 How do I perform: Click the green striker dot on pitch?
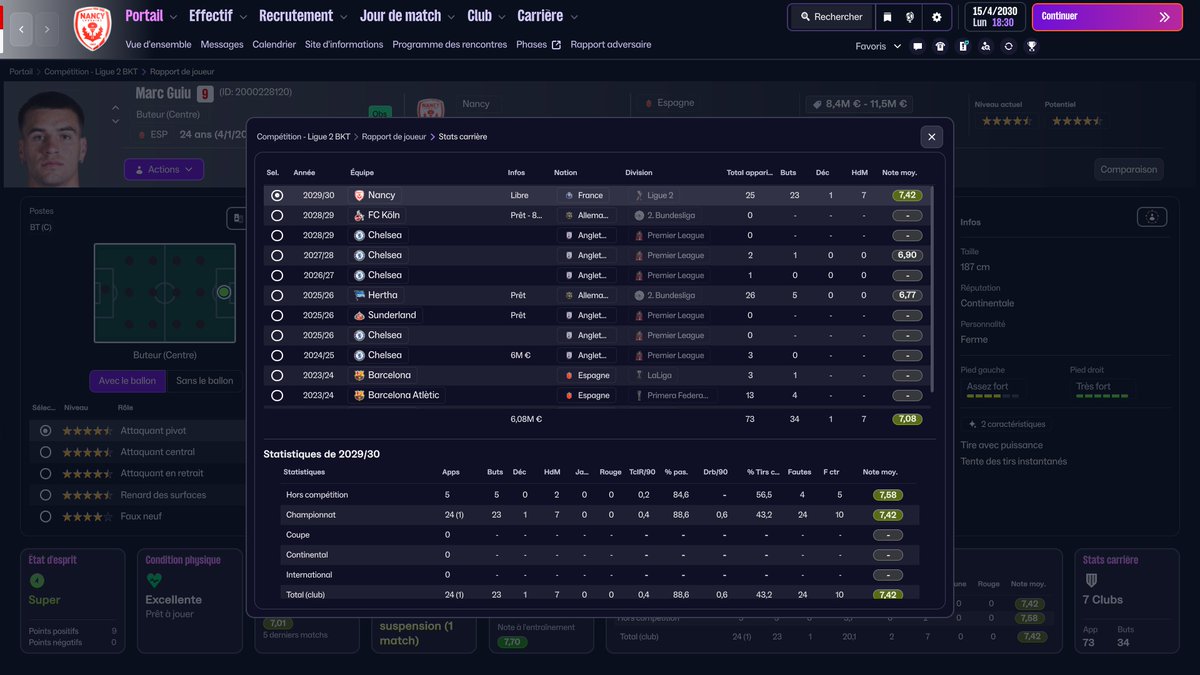tap(224, 292)
